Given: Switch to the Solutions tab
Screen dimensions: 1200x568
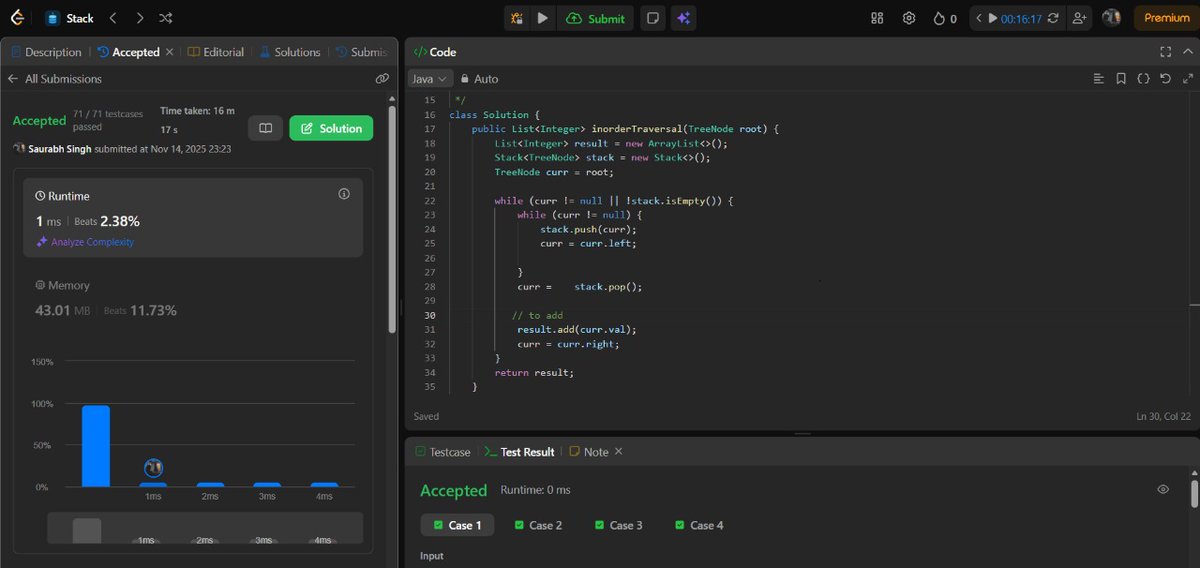Looking at the screenshot, I should click(290, 52).
